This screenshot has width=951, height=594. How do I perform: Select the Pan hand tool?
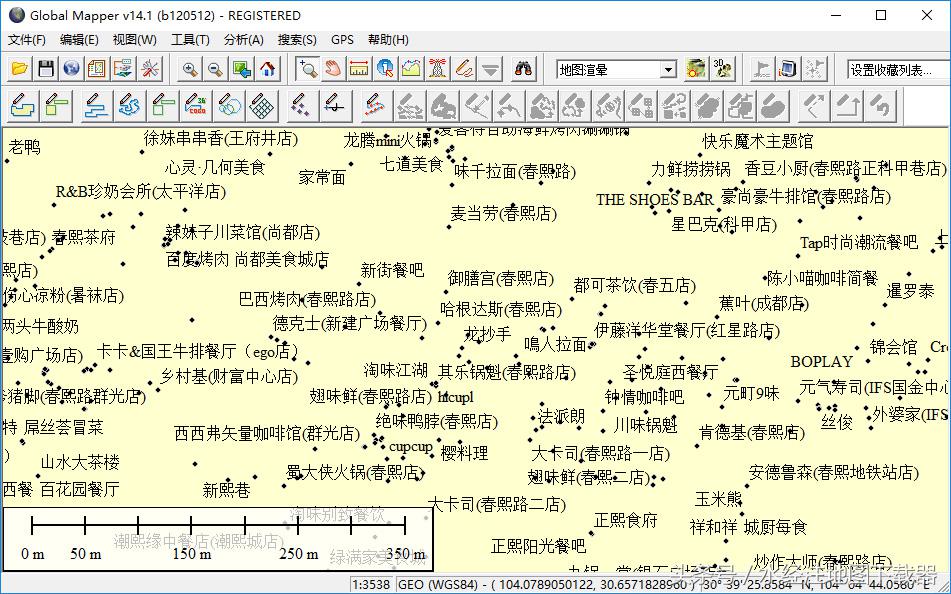[x=333, y=69]
